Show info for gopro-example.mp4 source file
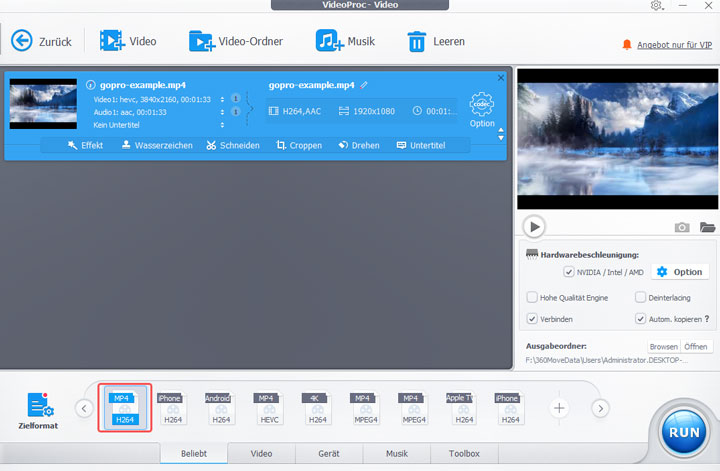 (x=90, y=85)
